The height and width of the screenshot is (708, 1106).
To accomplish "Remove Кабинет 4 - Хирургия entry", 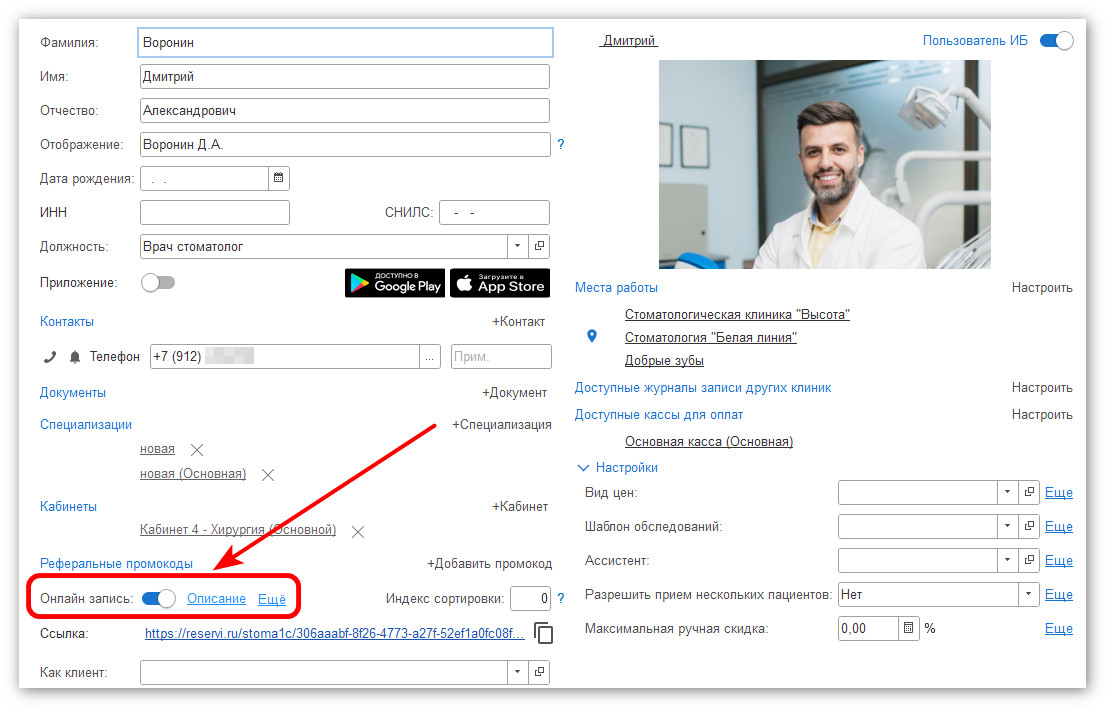I will click(358, 531).
